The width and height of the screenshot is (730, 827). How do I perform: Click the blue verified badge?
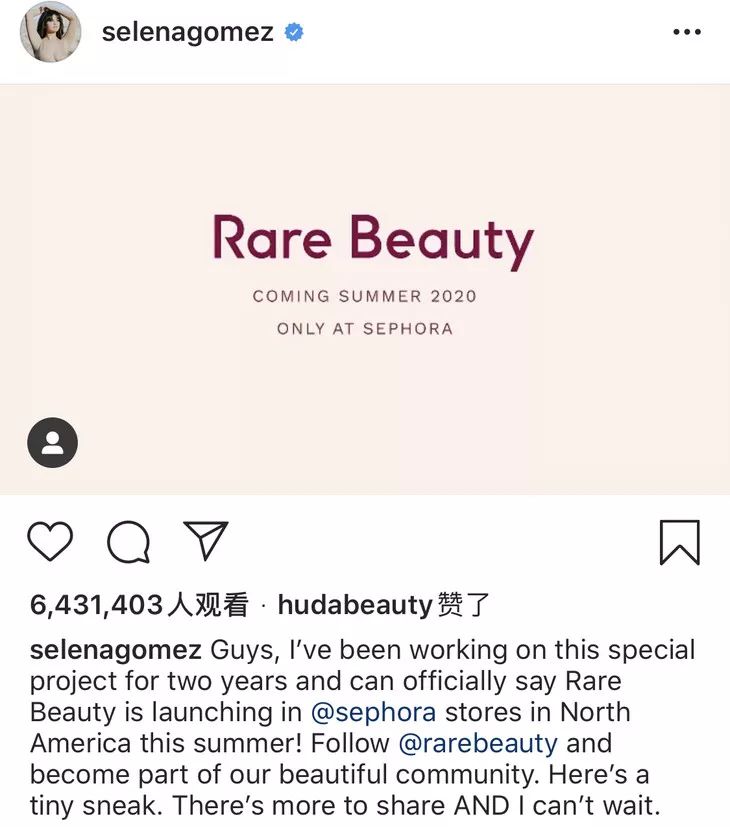tap(294, 32)
